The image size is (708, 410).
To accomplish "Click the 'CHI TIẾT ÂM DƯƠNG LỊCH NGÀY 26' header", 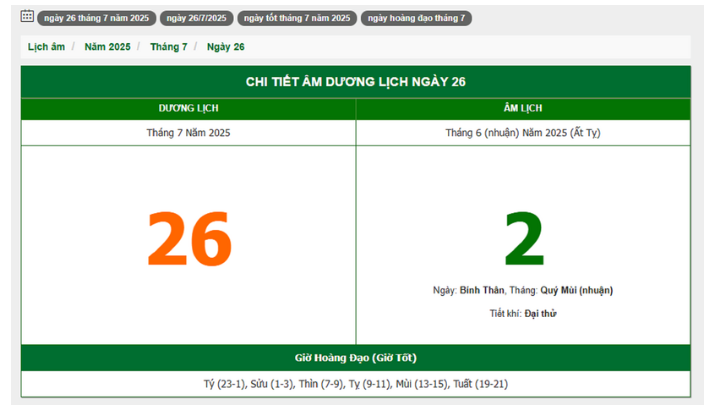I will click(355, 82).
